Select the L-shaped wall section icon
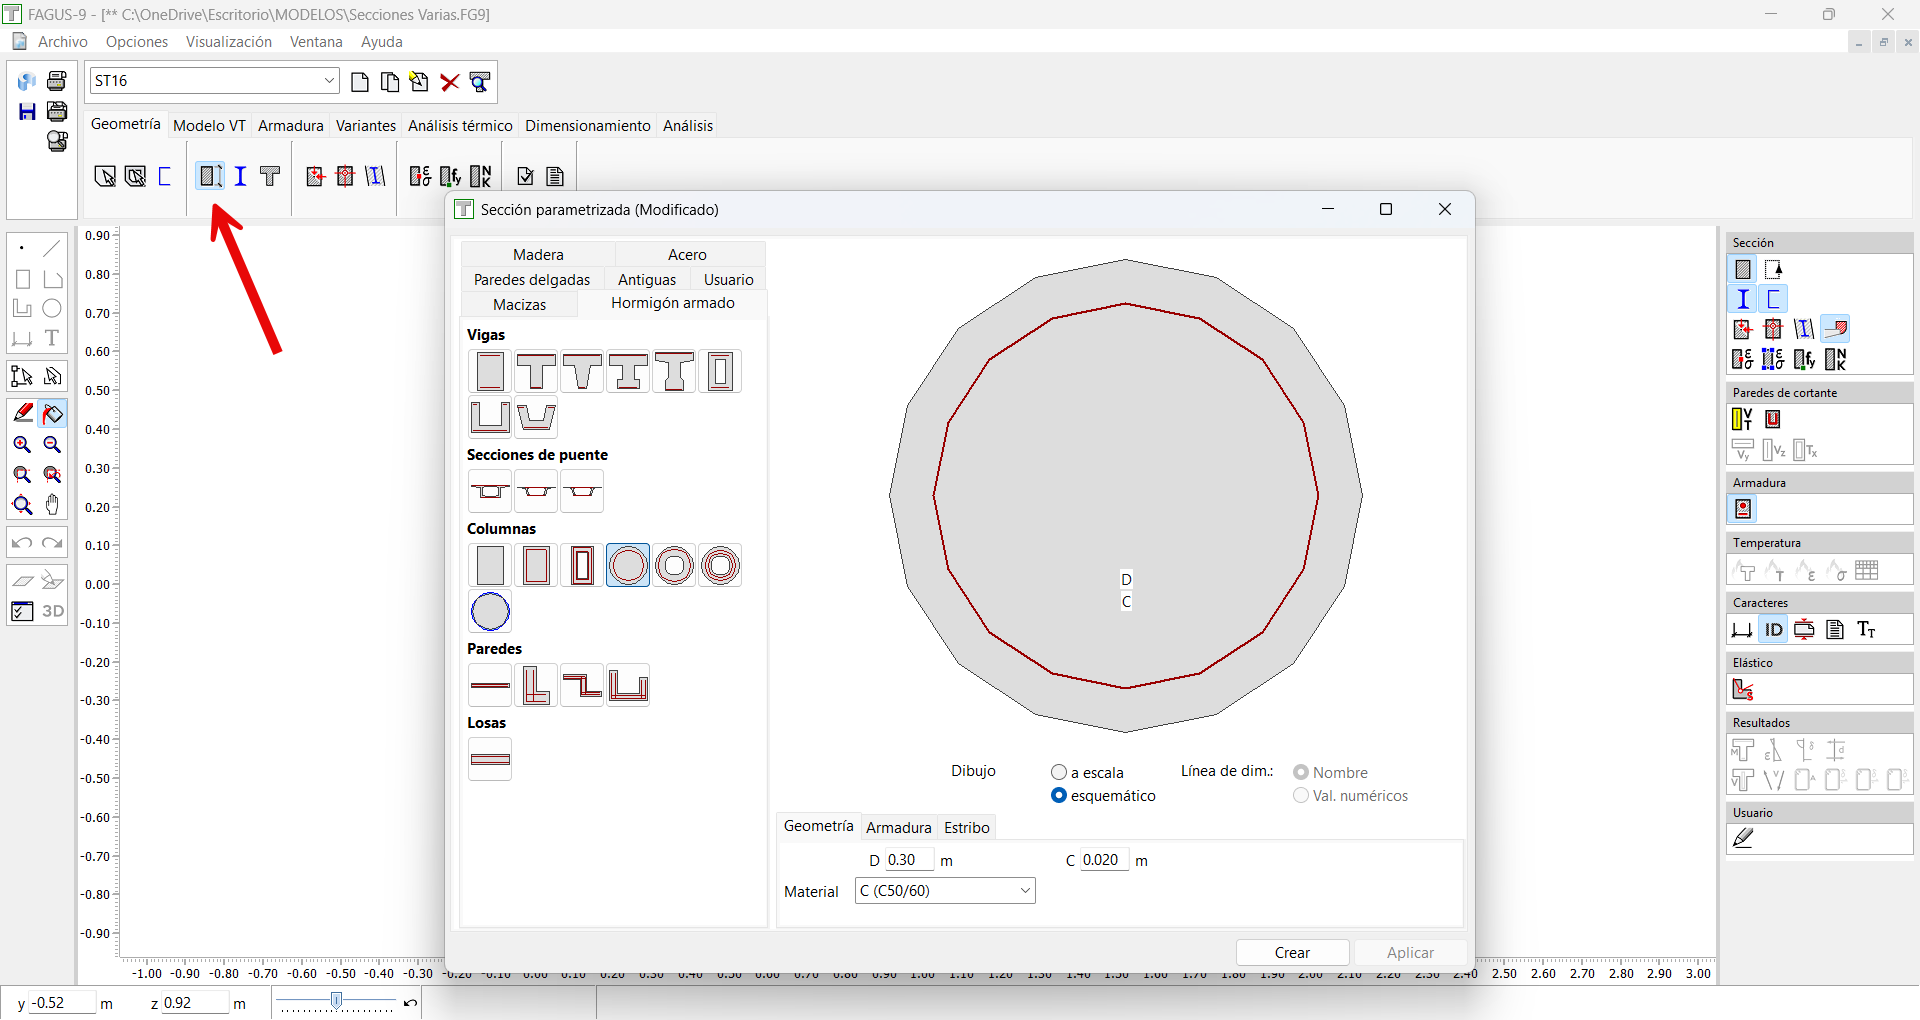1920x1020 pixels. pos(536,686)
